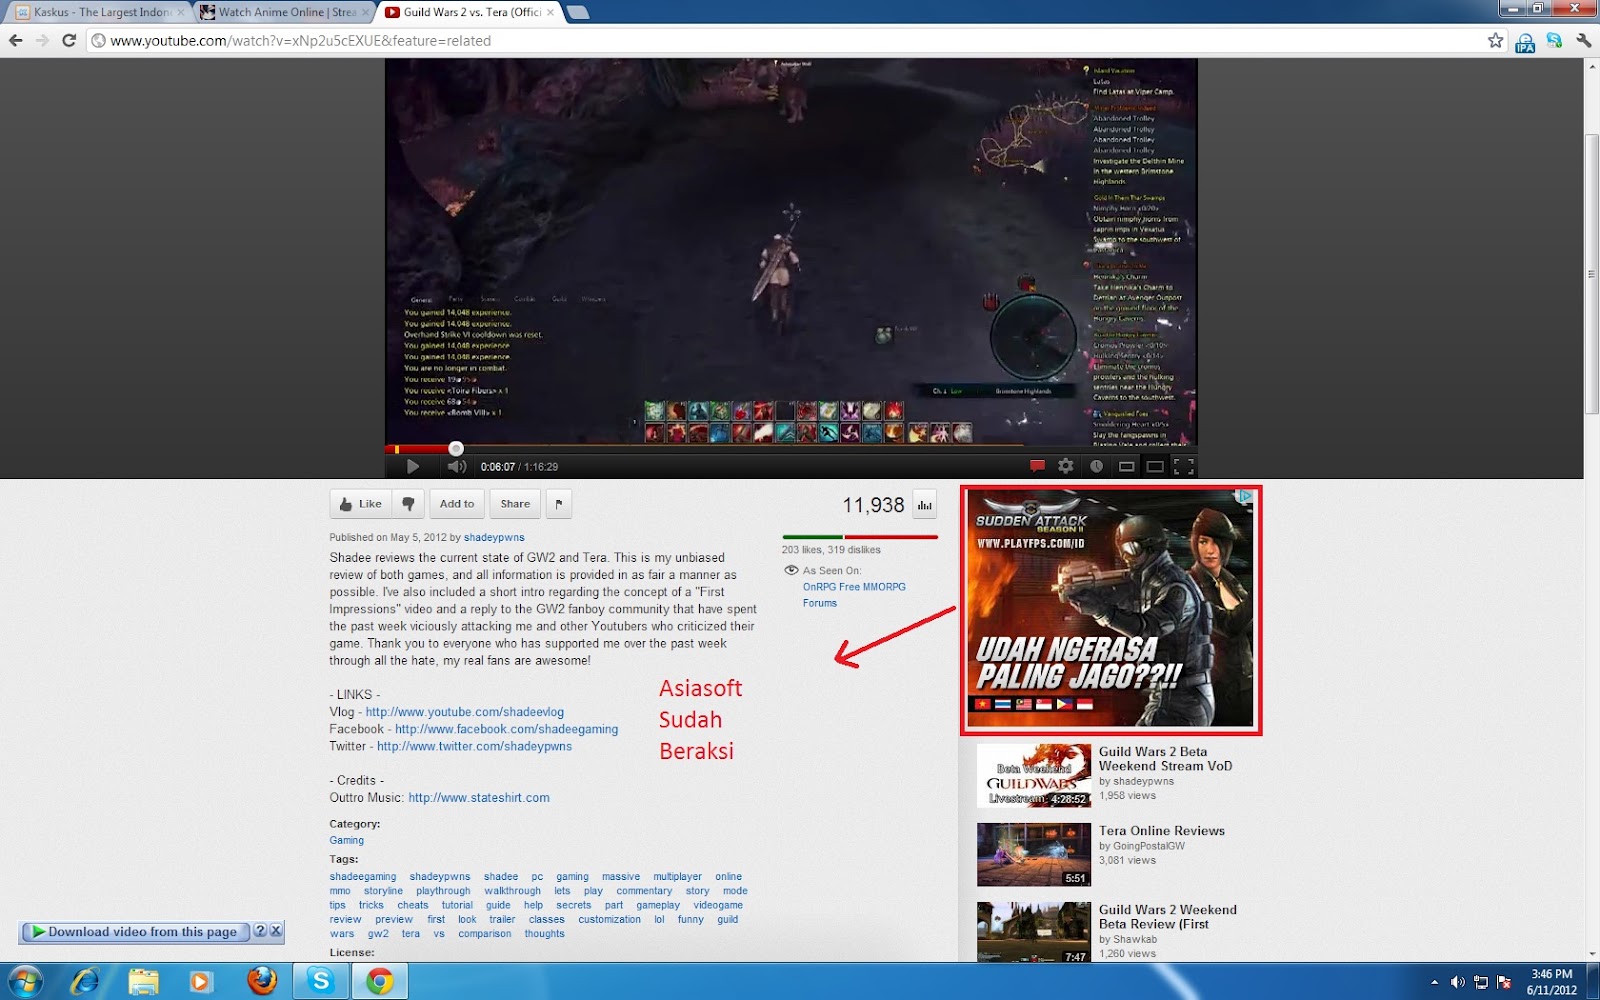Click the Chrome taskbar button

point(379,981)
